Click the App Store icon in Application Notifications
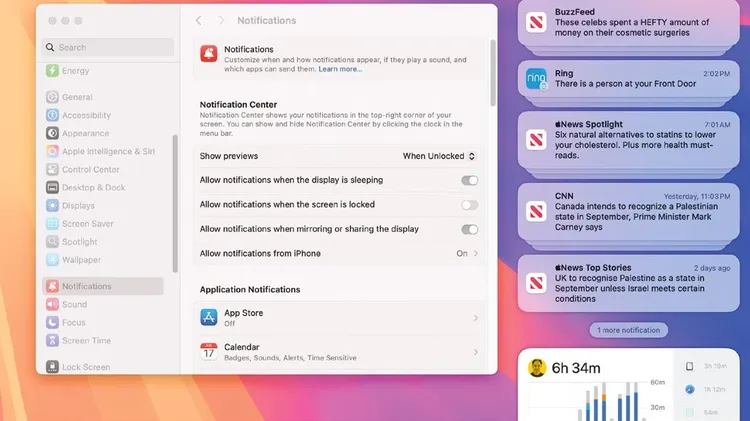750x421 pixels. (209, 318)
